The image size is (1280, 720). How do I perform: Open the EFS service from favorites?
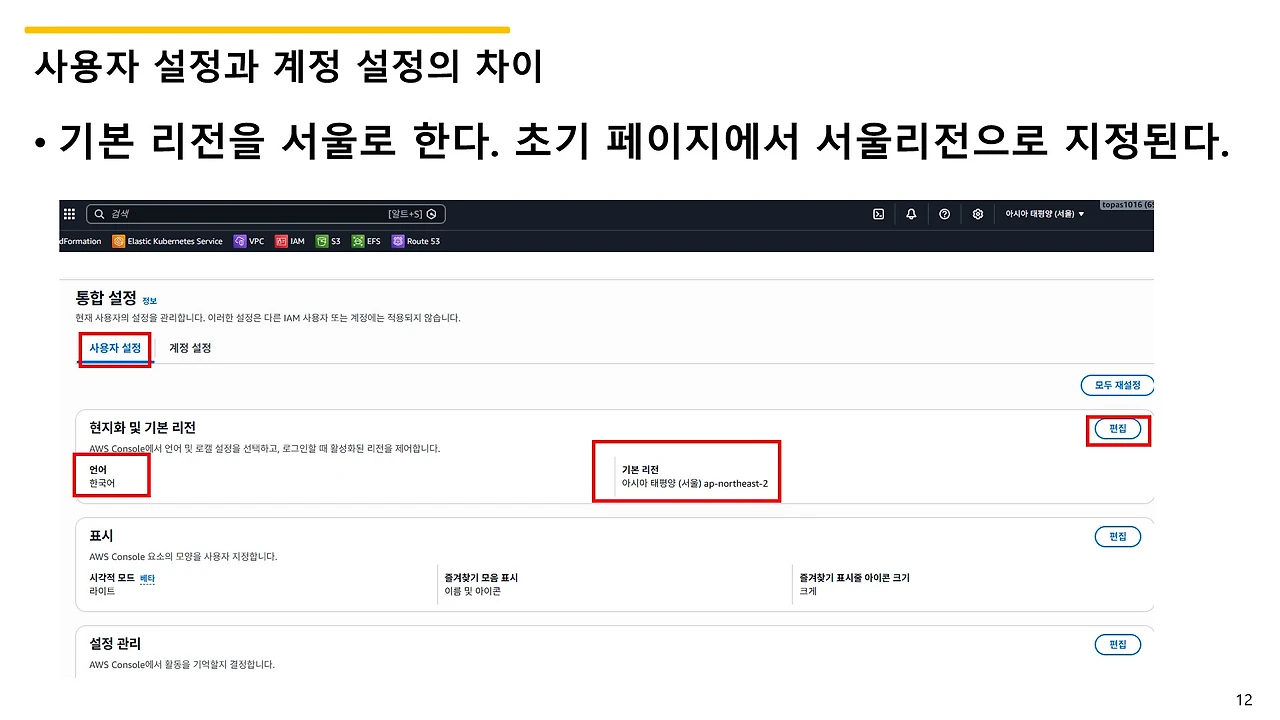coord(366,240)
